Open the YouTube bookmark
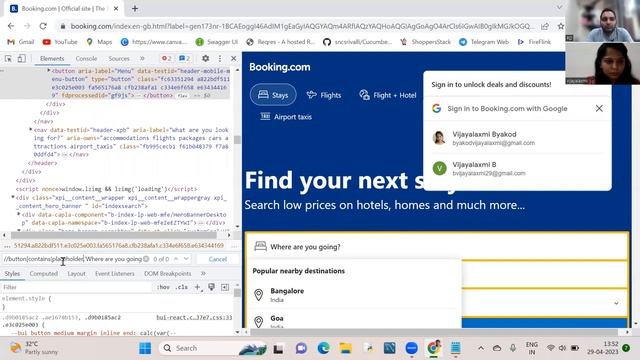This screenshot has width=640, height=360. pyautogui.click(x=60, y=42)
